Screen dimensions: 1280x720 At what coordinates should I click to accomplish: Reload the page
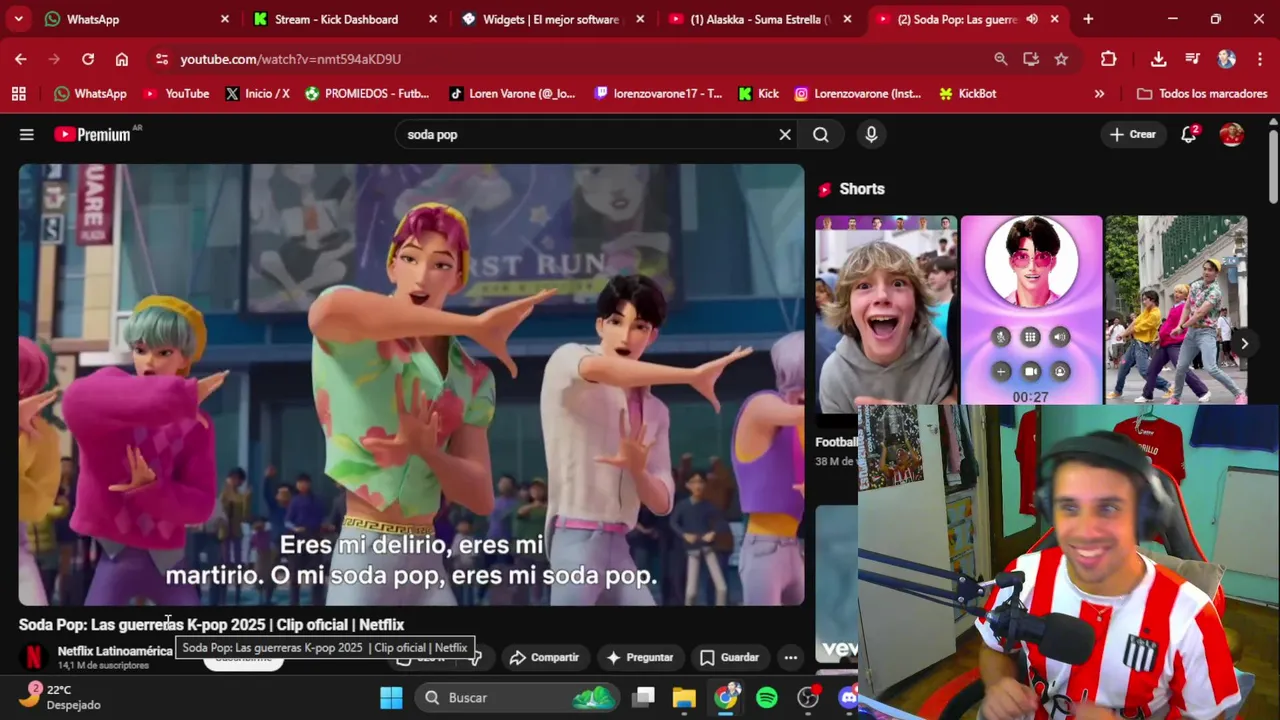coord(88,59)
